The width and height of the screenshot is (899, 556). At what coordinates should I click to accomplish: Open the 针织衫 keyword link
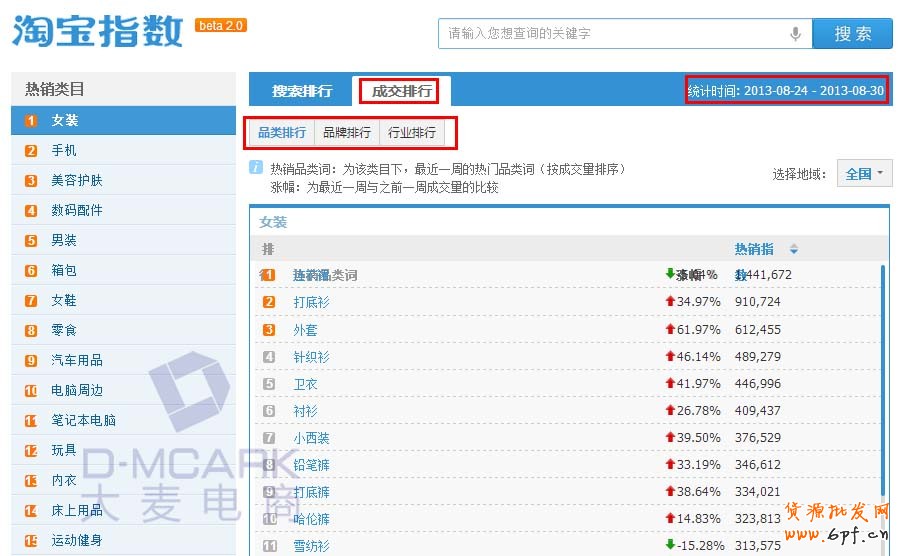coord(311,357)
